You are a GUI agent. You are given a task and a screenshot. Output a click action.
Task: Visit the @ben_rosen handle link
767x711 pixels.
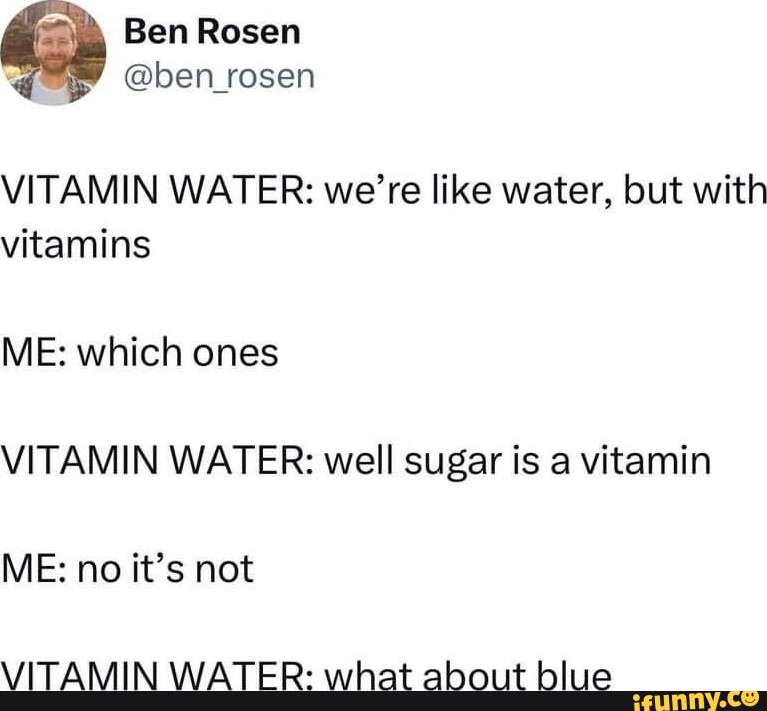(x=219, y=77)
